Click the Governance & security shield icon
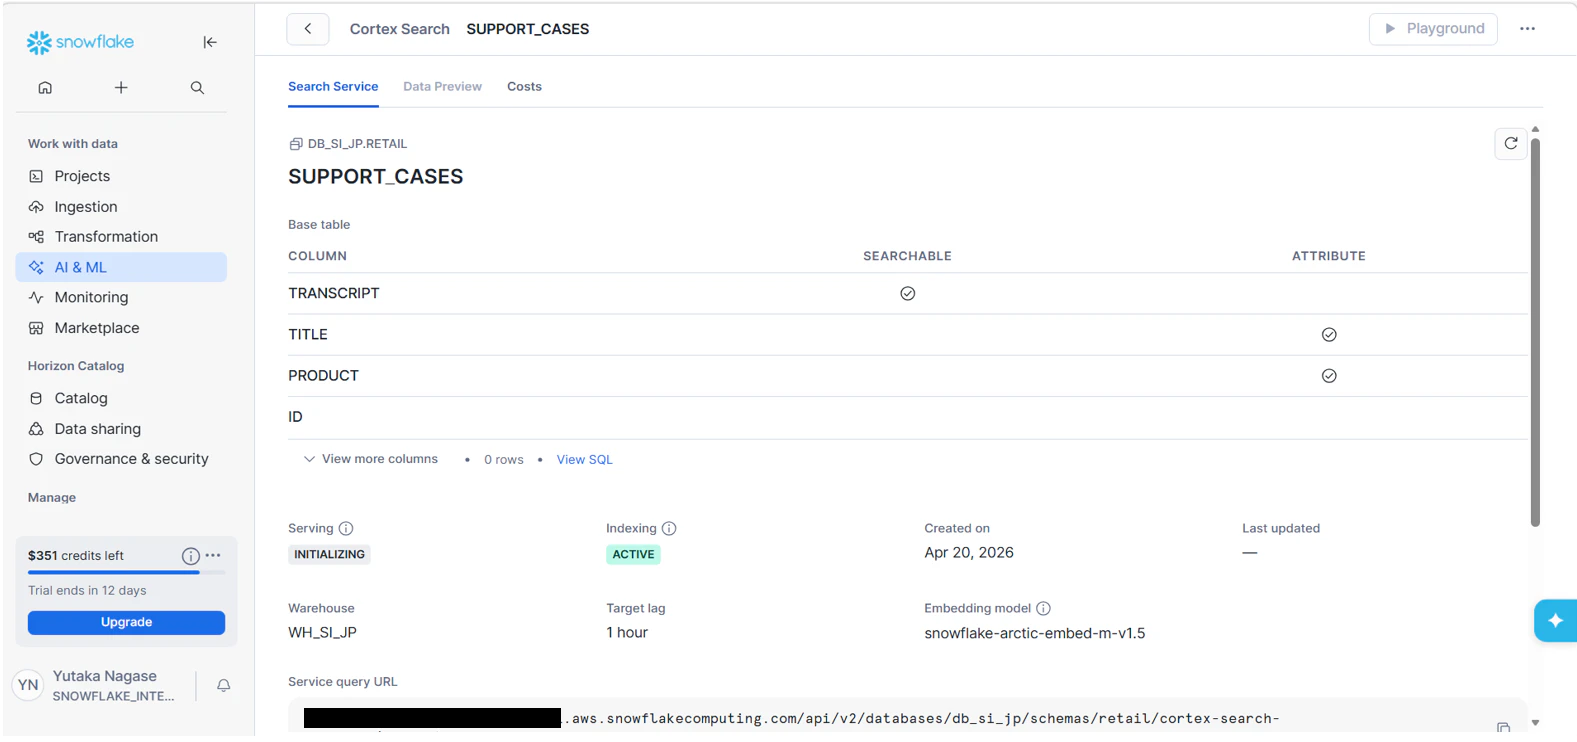The height and width of the screenshot is (742, 1577). tap(36, 459)
